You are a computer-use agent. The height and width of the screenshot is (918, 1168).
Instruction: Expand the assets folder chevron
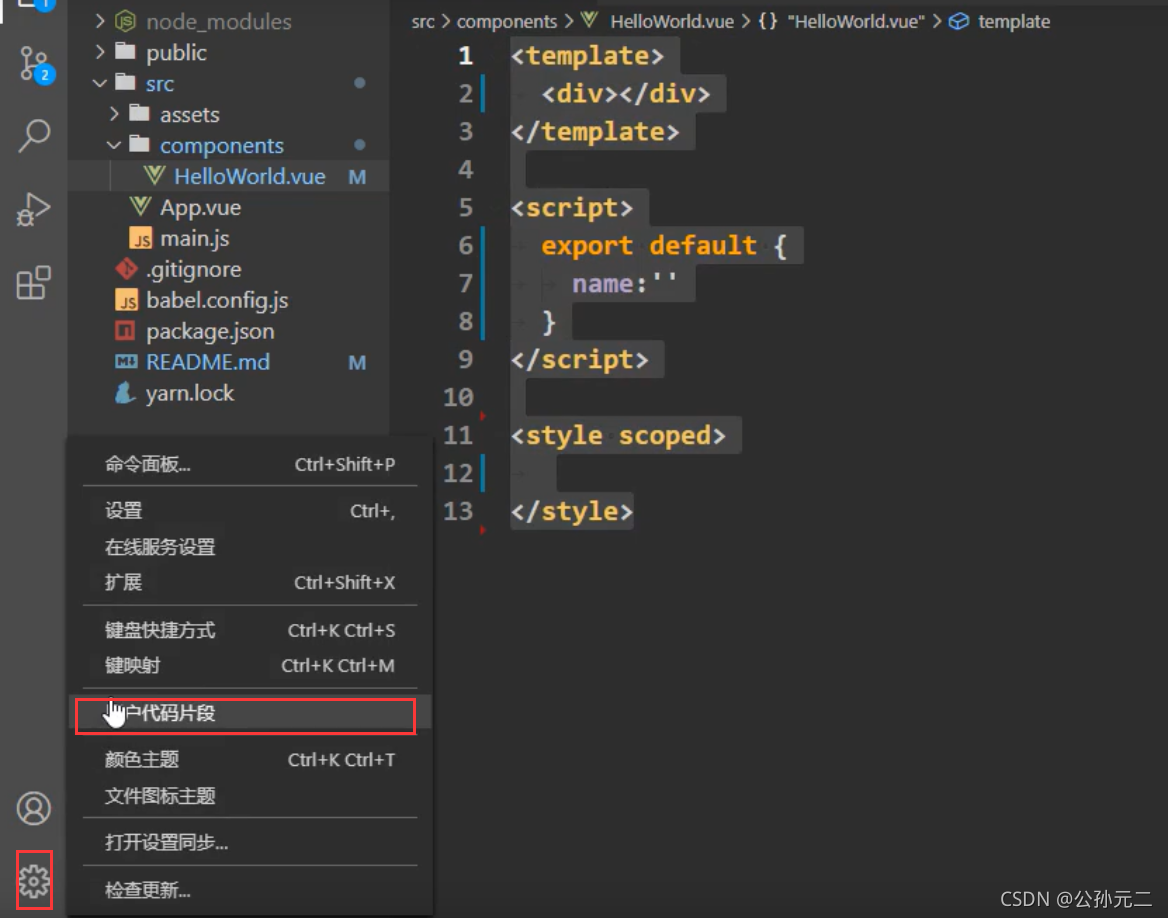click(x=114, y=114)
